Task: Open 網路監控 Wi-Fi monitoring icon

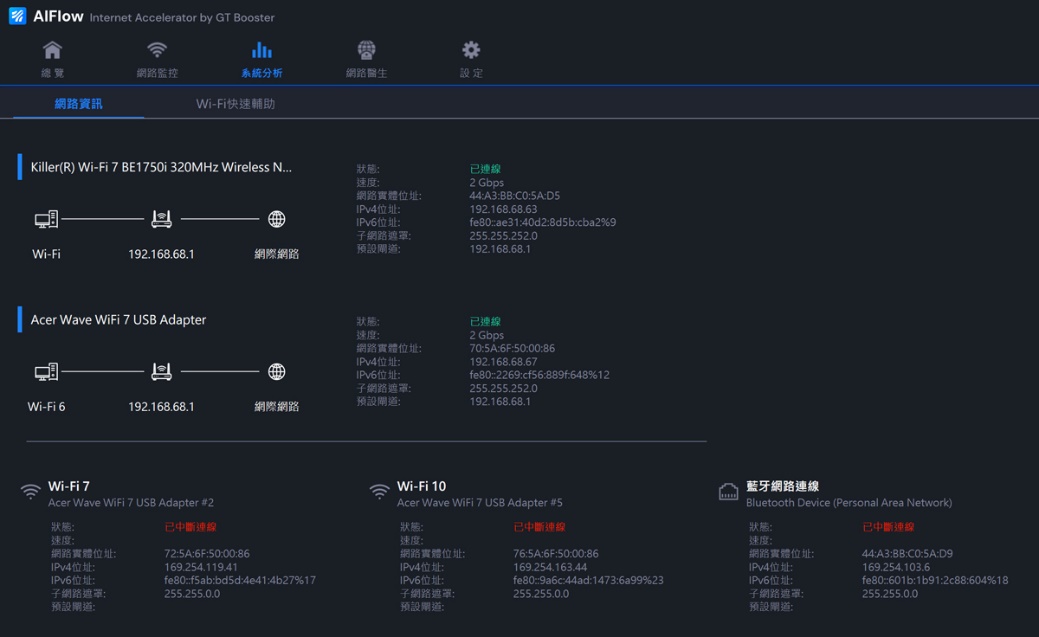Action: (157, 51)
